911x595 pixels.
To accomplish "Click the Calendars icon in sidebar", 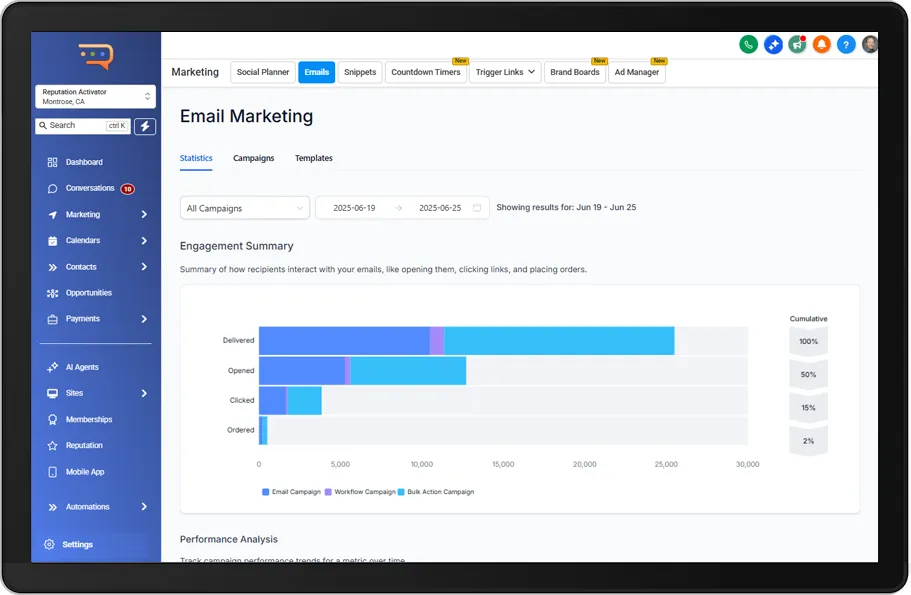I will [x=52, y=241].
